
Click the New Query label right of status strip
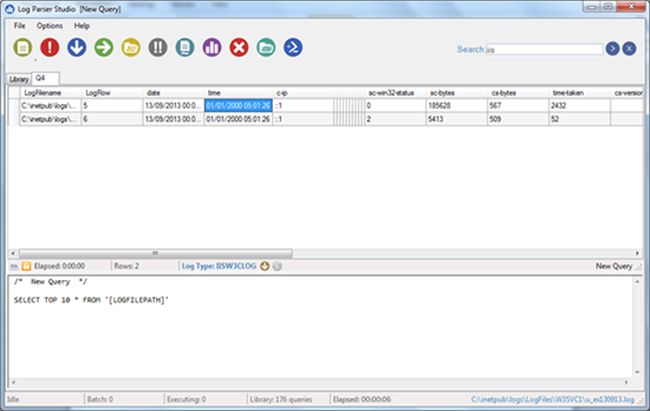point(614,266)
